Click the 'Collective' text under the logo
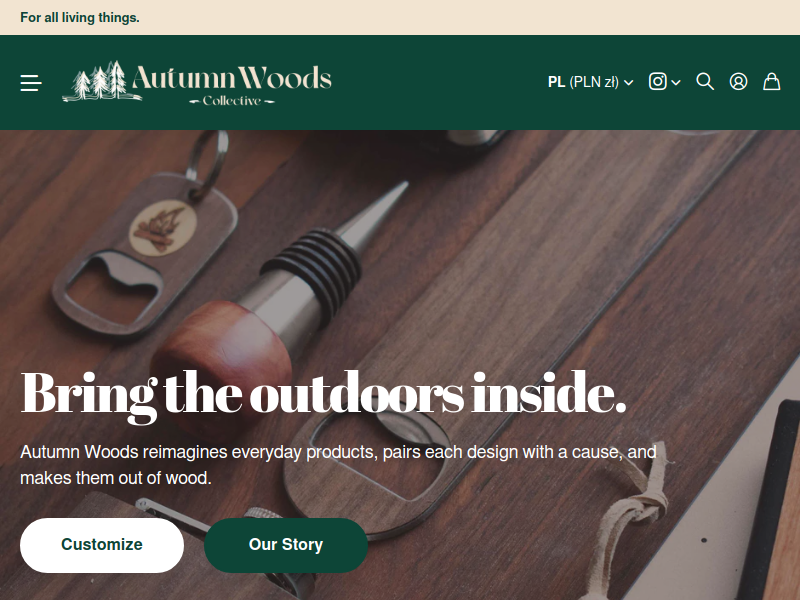 point(232,101)
